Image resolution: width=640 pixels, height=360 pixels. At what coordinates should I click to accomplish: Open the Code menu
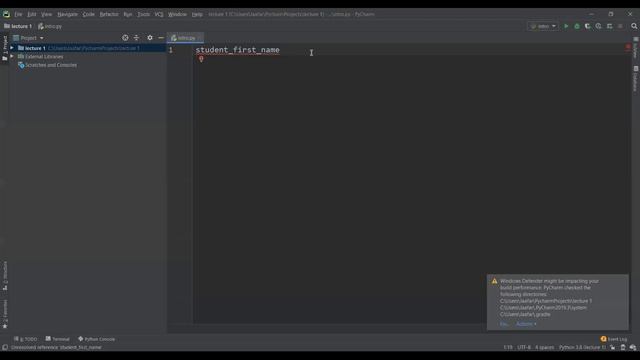(x=89, y=14)
